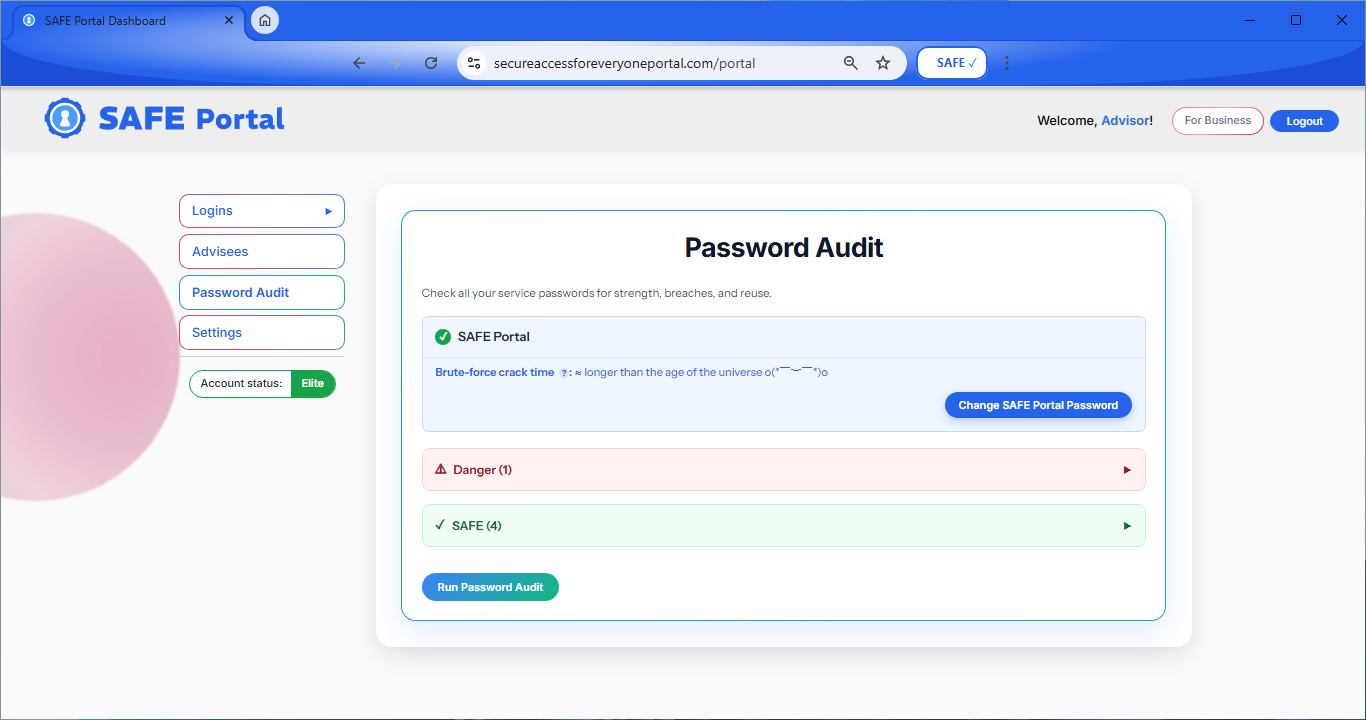The image size is (1366, 720).
Task: Click the zoom magnifier icon in address bar
Action: pyautogui.click(x=851, y=63)
